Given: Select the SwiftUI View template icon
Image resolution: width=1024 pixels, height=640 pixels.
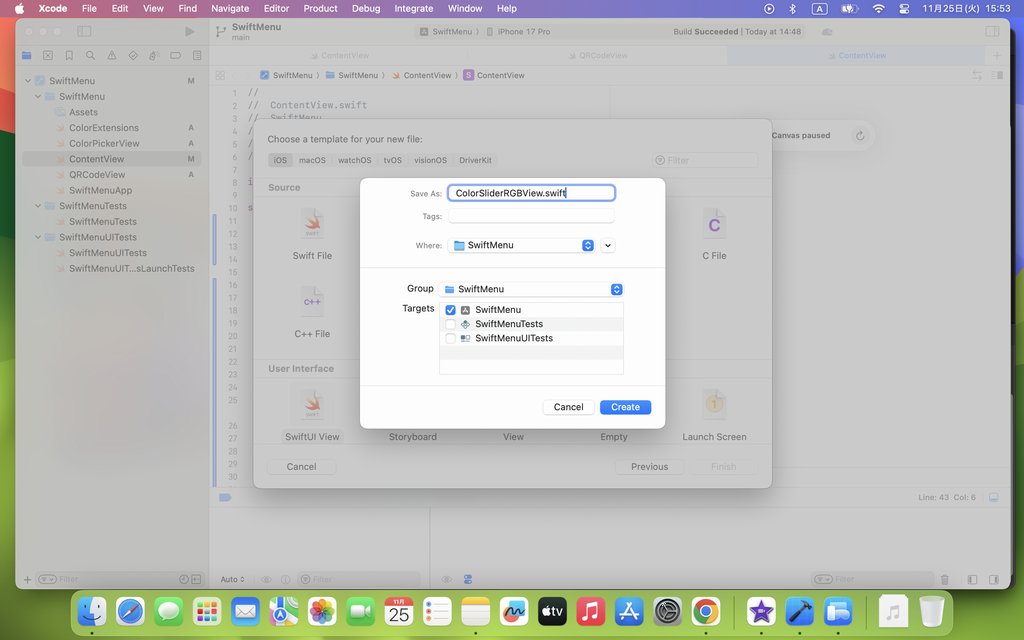Looking at the screenshot, I should pyautogui.click(x=312, y=405).
